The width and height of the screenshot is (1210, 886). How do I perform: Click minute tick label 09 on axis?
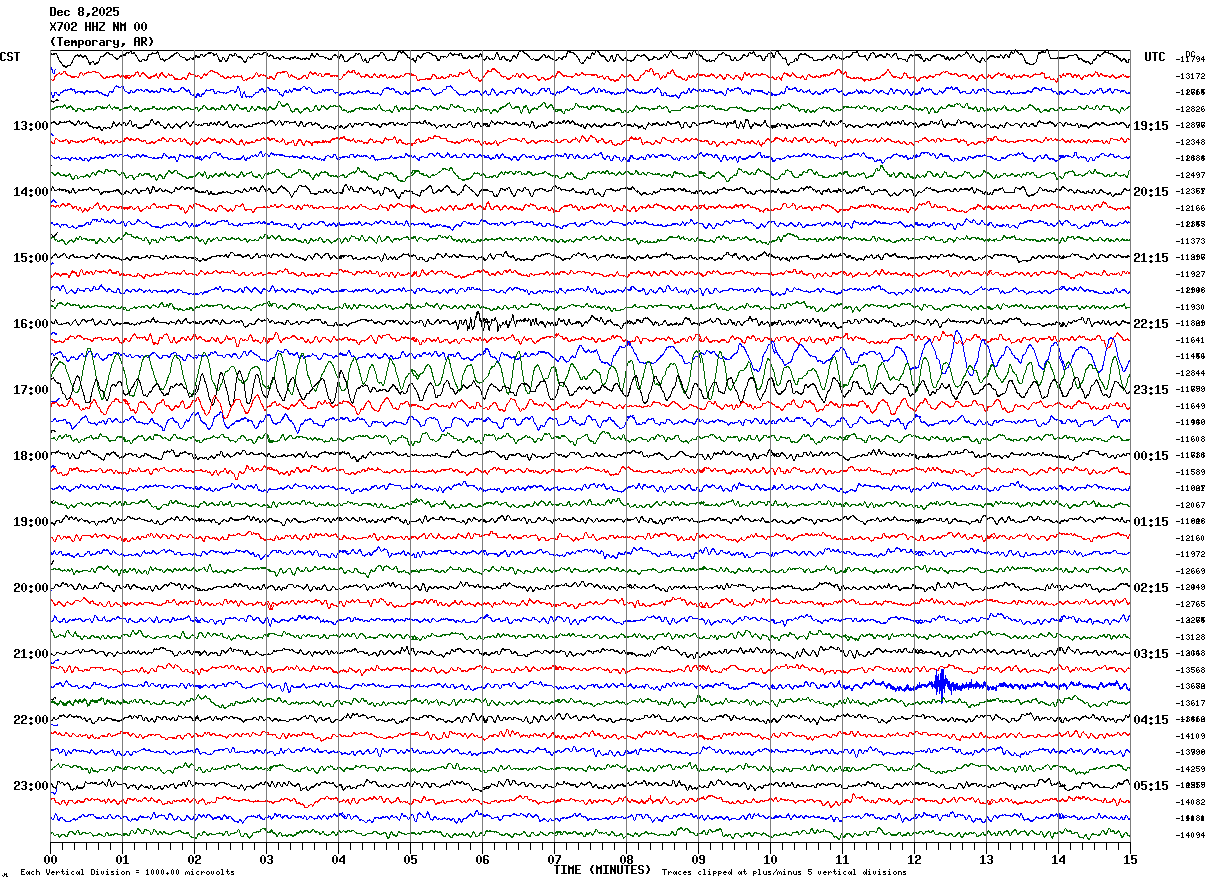(x=698, y=859)
